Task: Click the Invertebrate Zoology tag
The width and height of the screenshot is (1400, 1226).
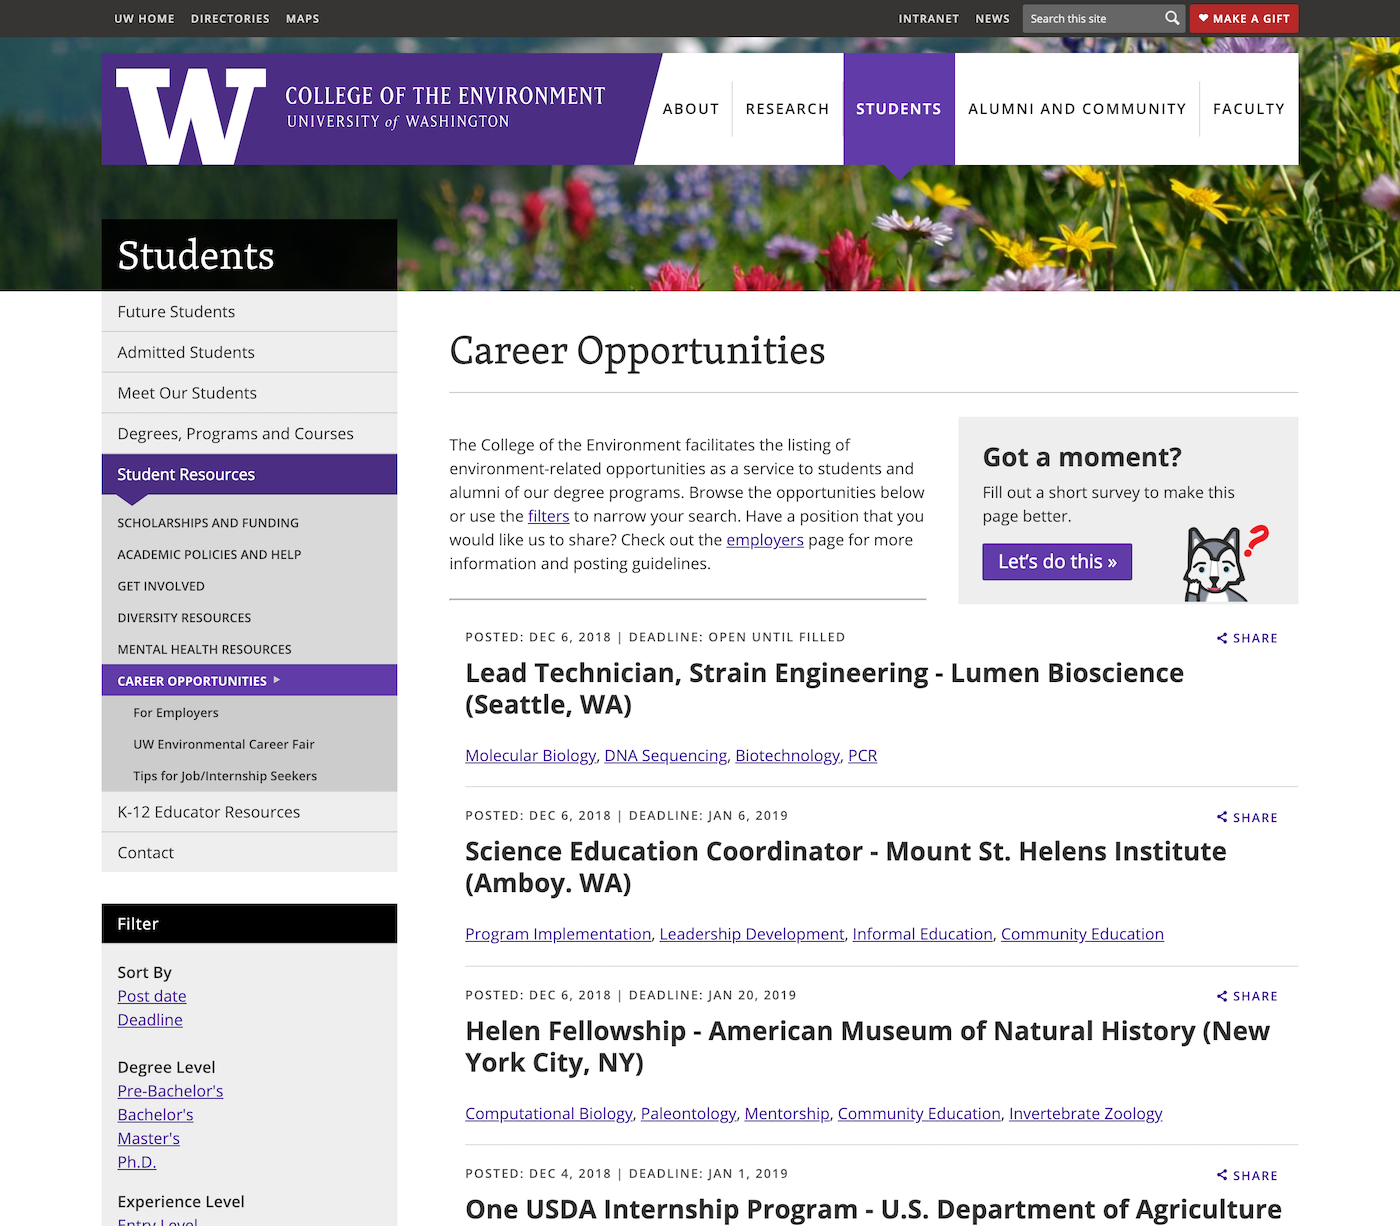Action: (1086, 1114)
